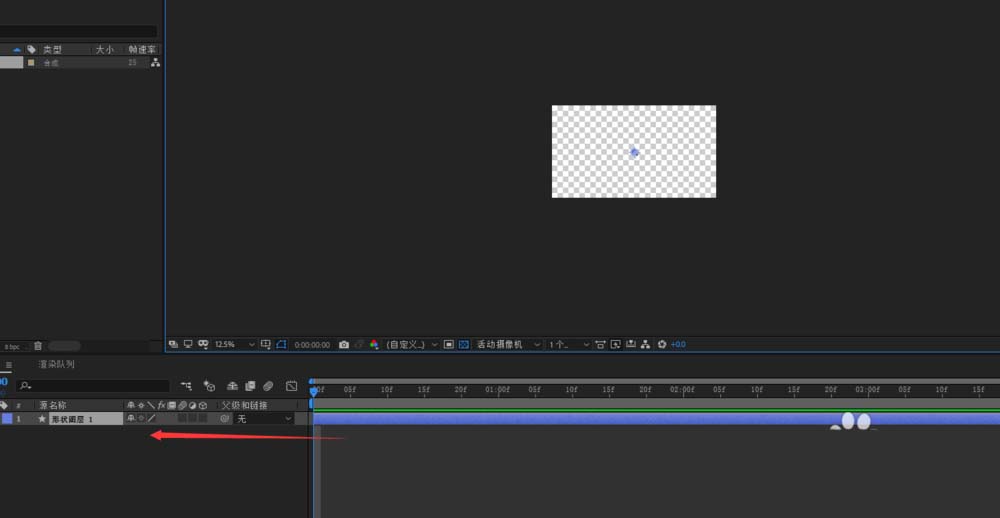The width and height of the screenshot is (1000, 518).
Task: Delete selected project items with trash icon
Action: tap(38, 346)
